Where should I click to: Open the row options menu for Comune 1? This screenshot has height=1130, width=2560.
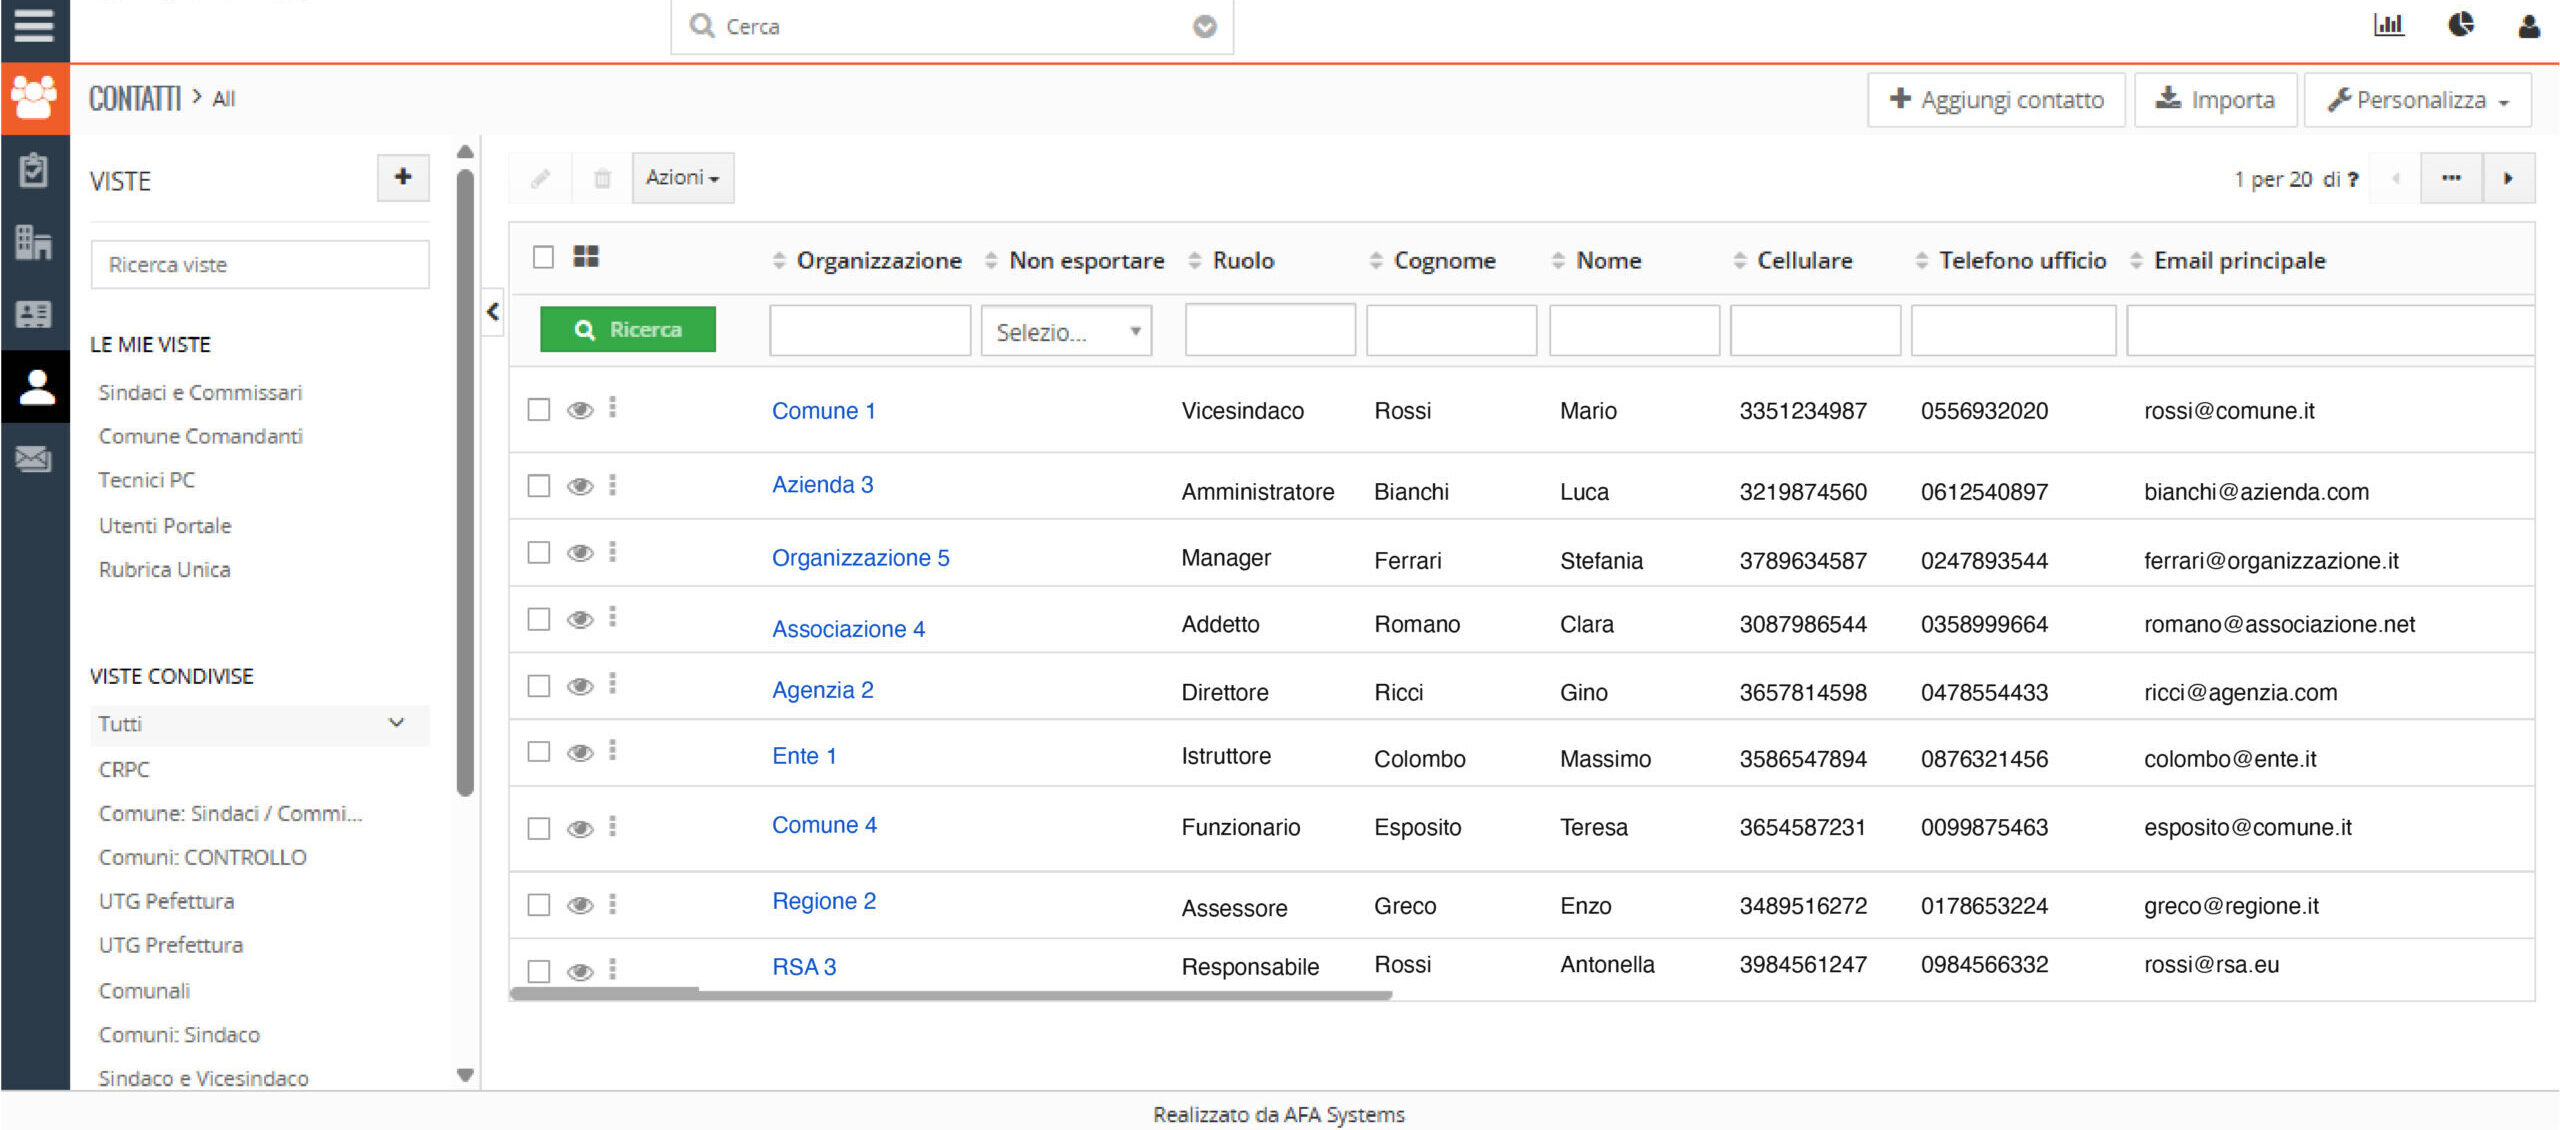tap(613, 407)
